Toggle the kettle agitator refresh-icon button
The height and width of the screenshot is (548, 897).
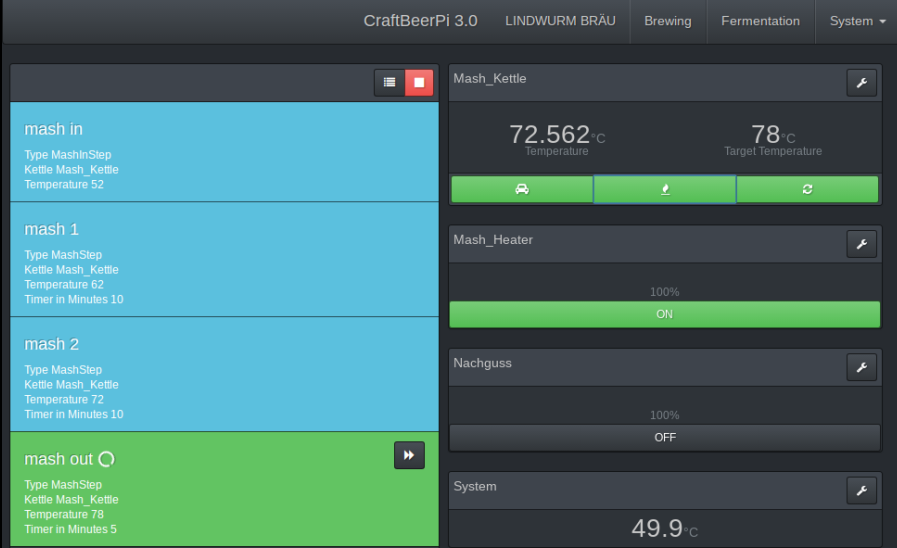(x=808, y=189)
